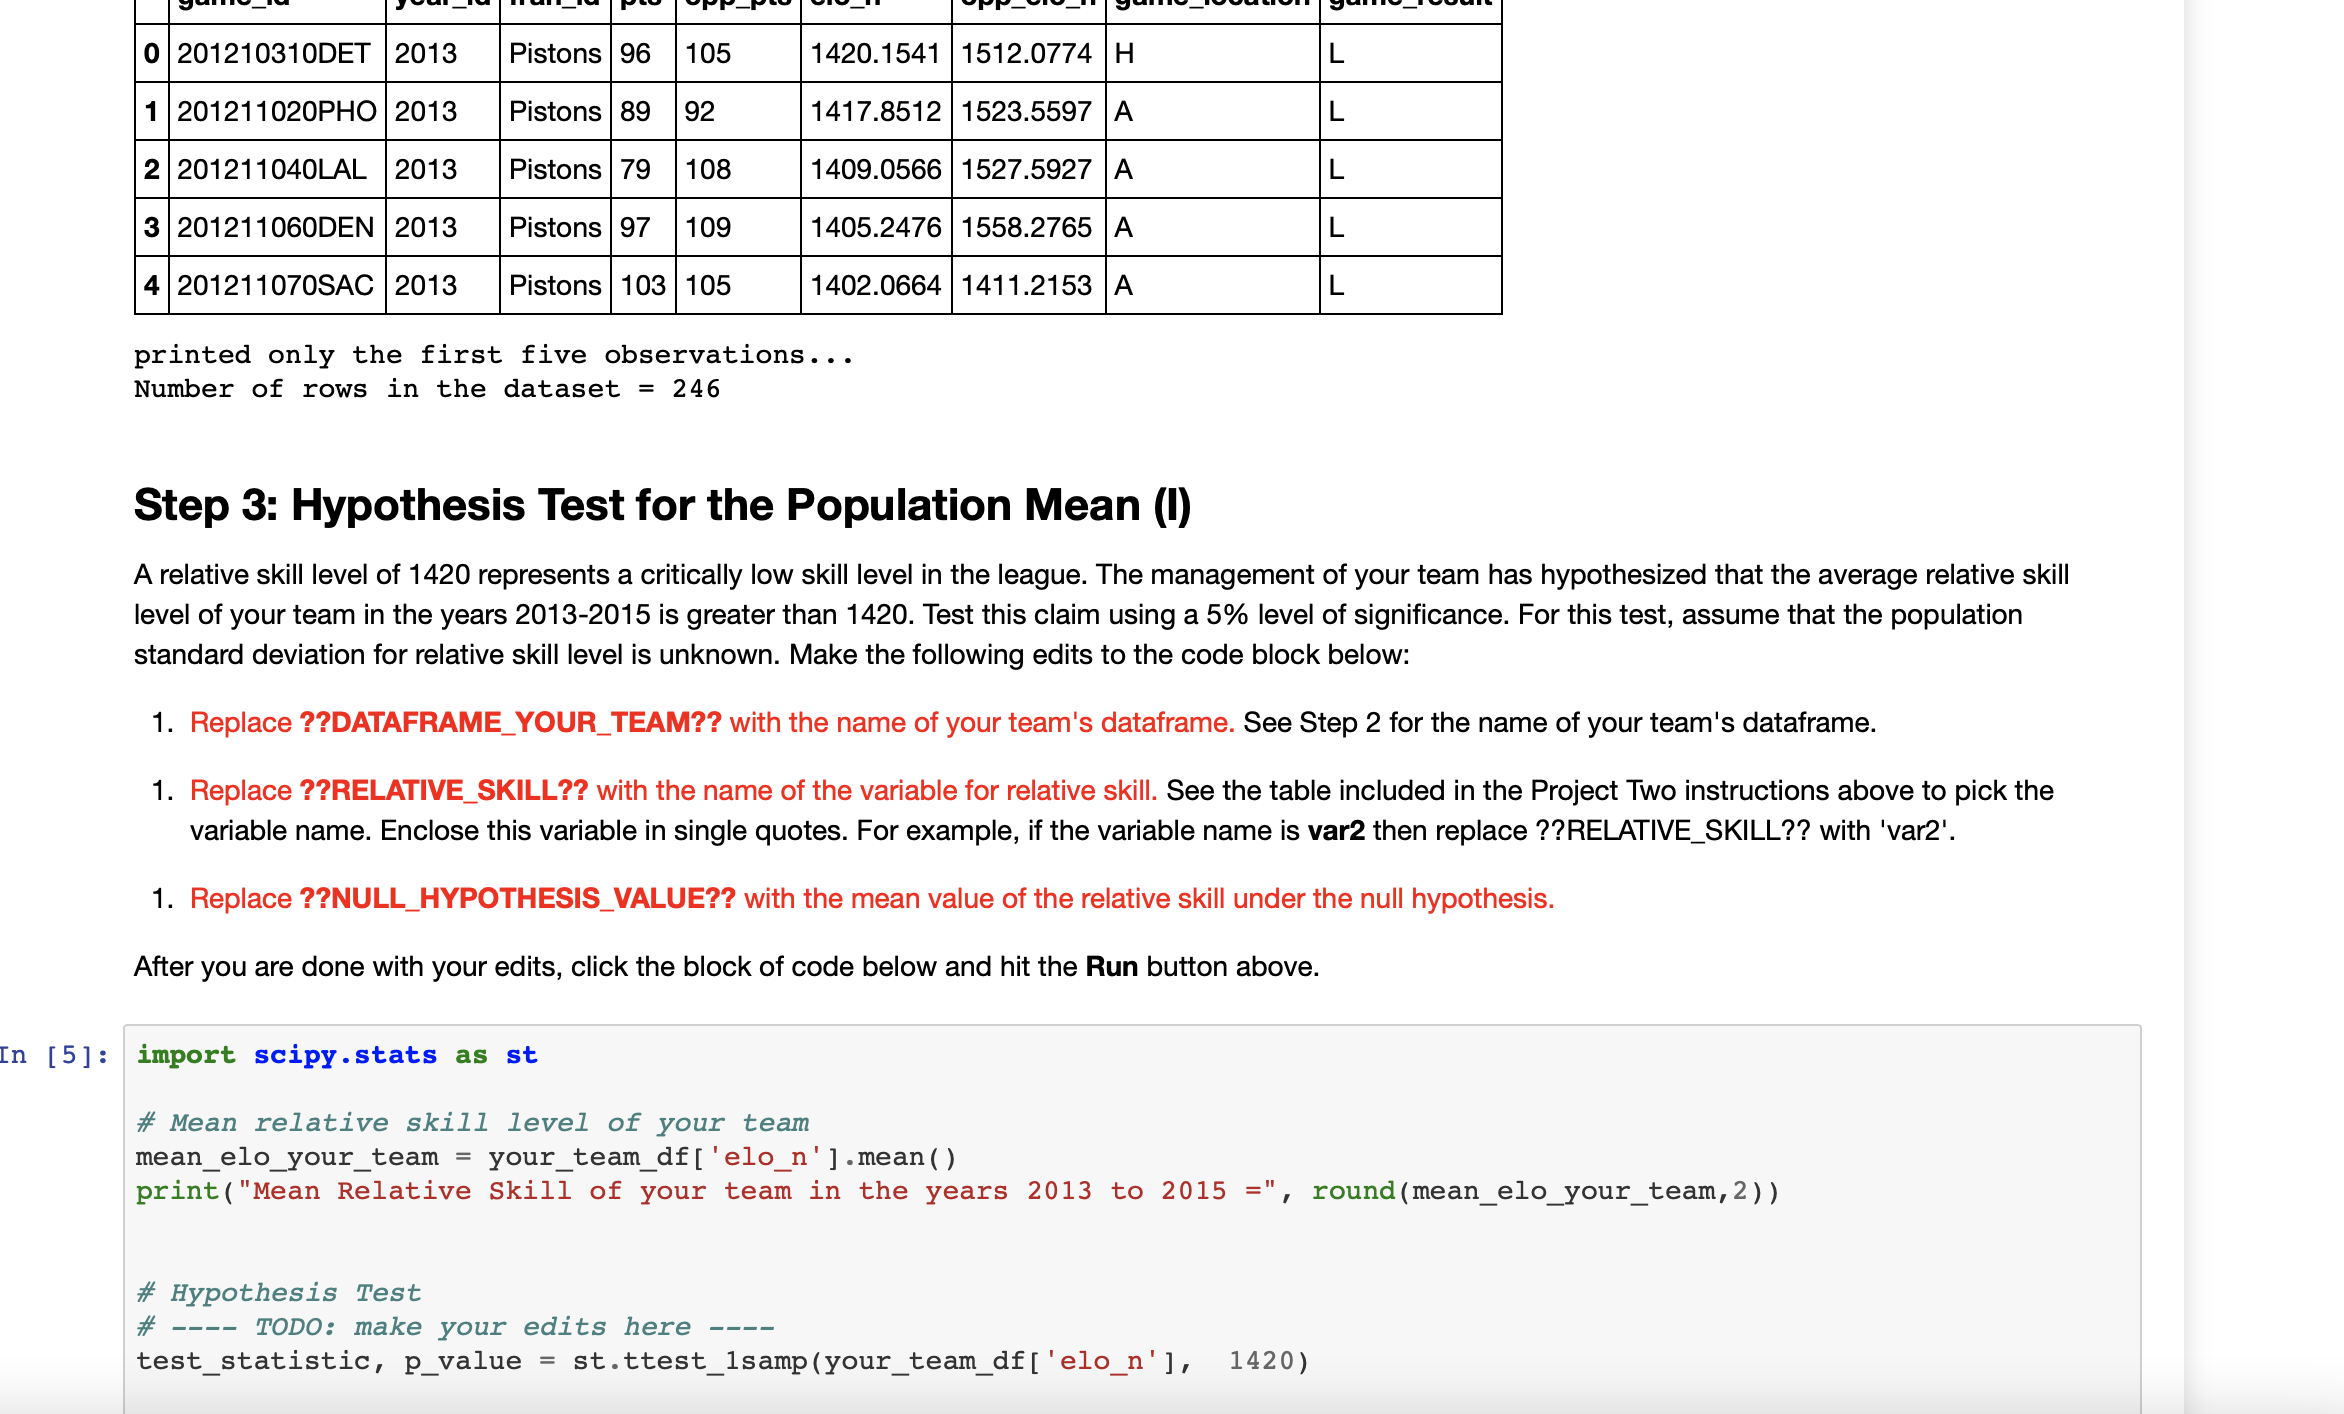Click the TODO make your edits comment
The image size is (2344, 1414).
pos(455,1326)
